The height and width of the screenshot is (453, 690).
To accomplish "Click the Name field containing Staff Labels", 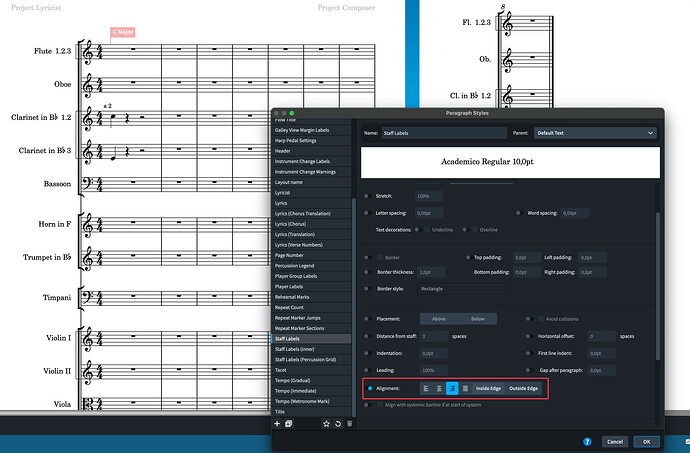I will click(444, 133).
